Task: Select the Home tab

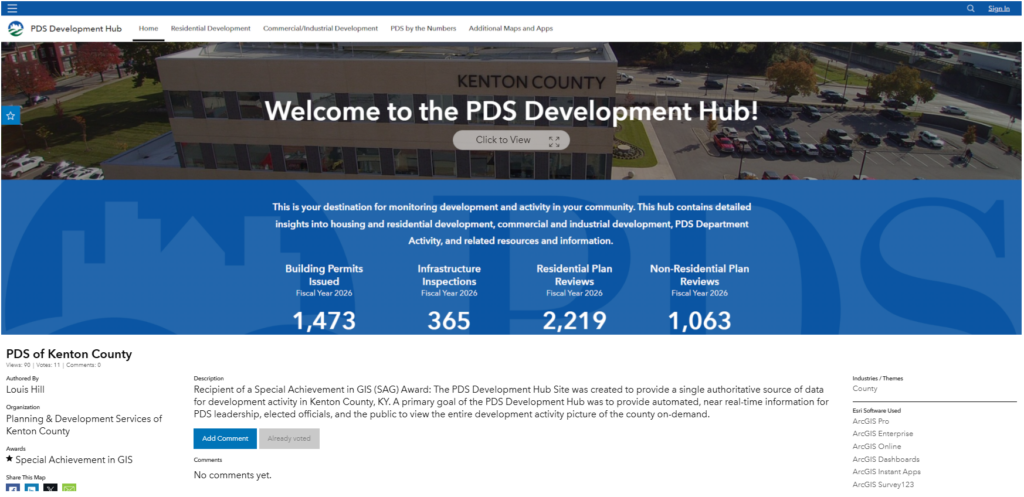Action: coord(148,29)
